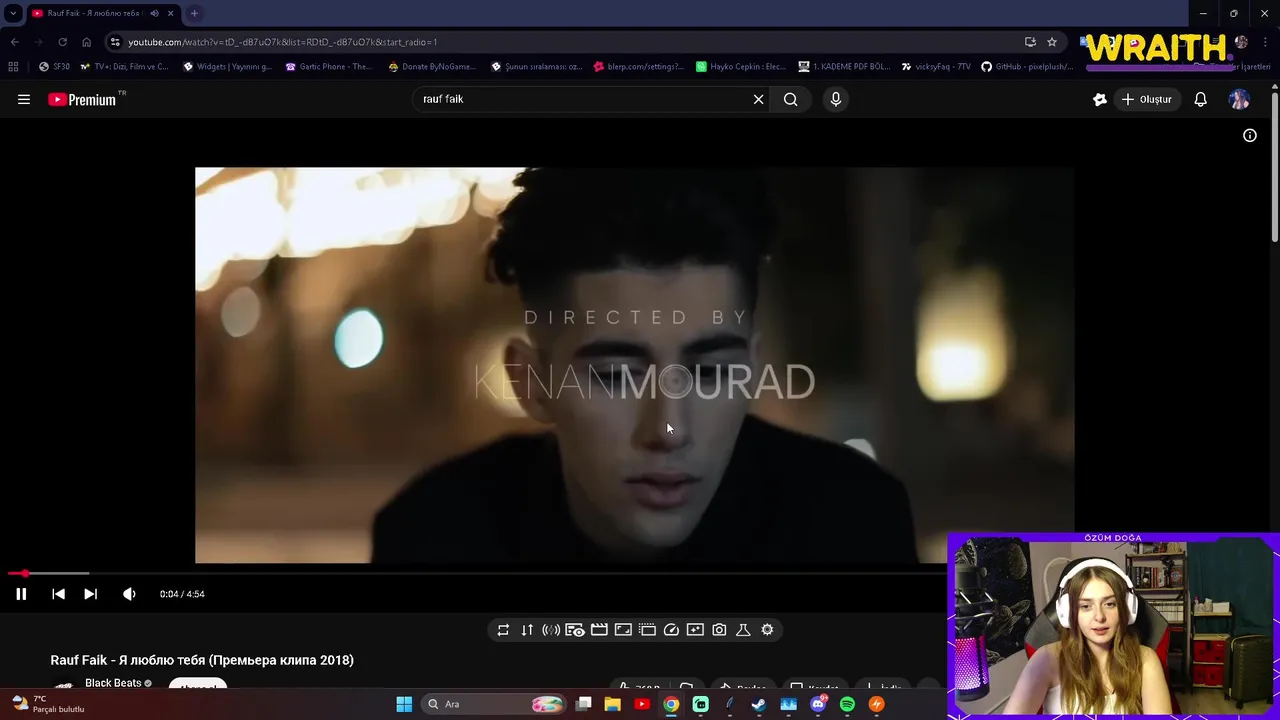Screen dimensions: 1280x720
Task: Go back in browser history
Action: [x=14, y=42]
